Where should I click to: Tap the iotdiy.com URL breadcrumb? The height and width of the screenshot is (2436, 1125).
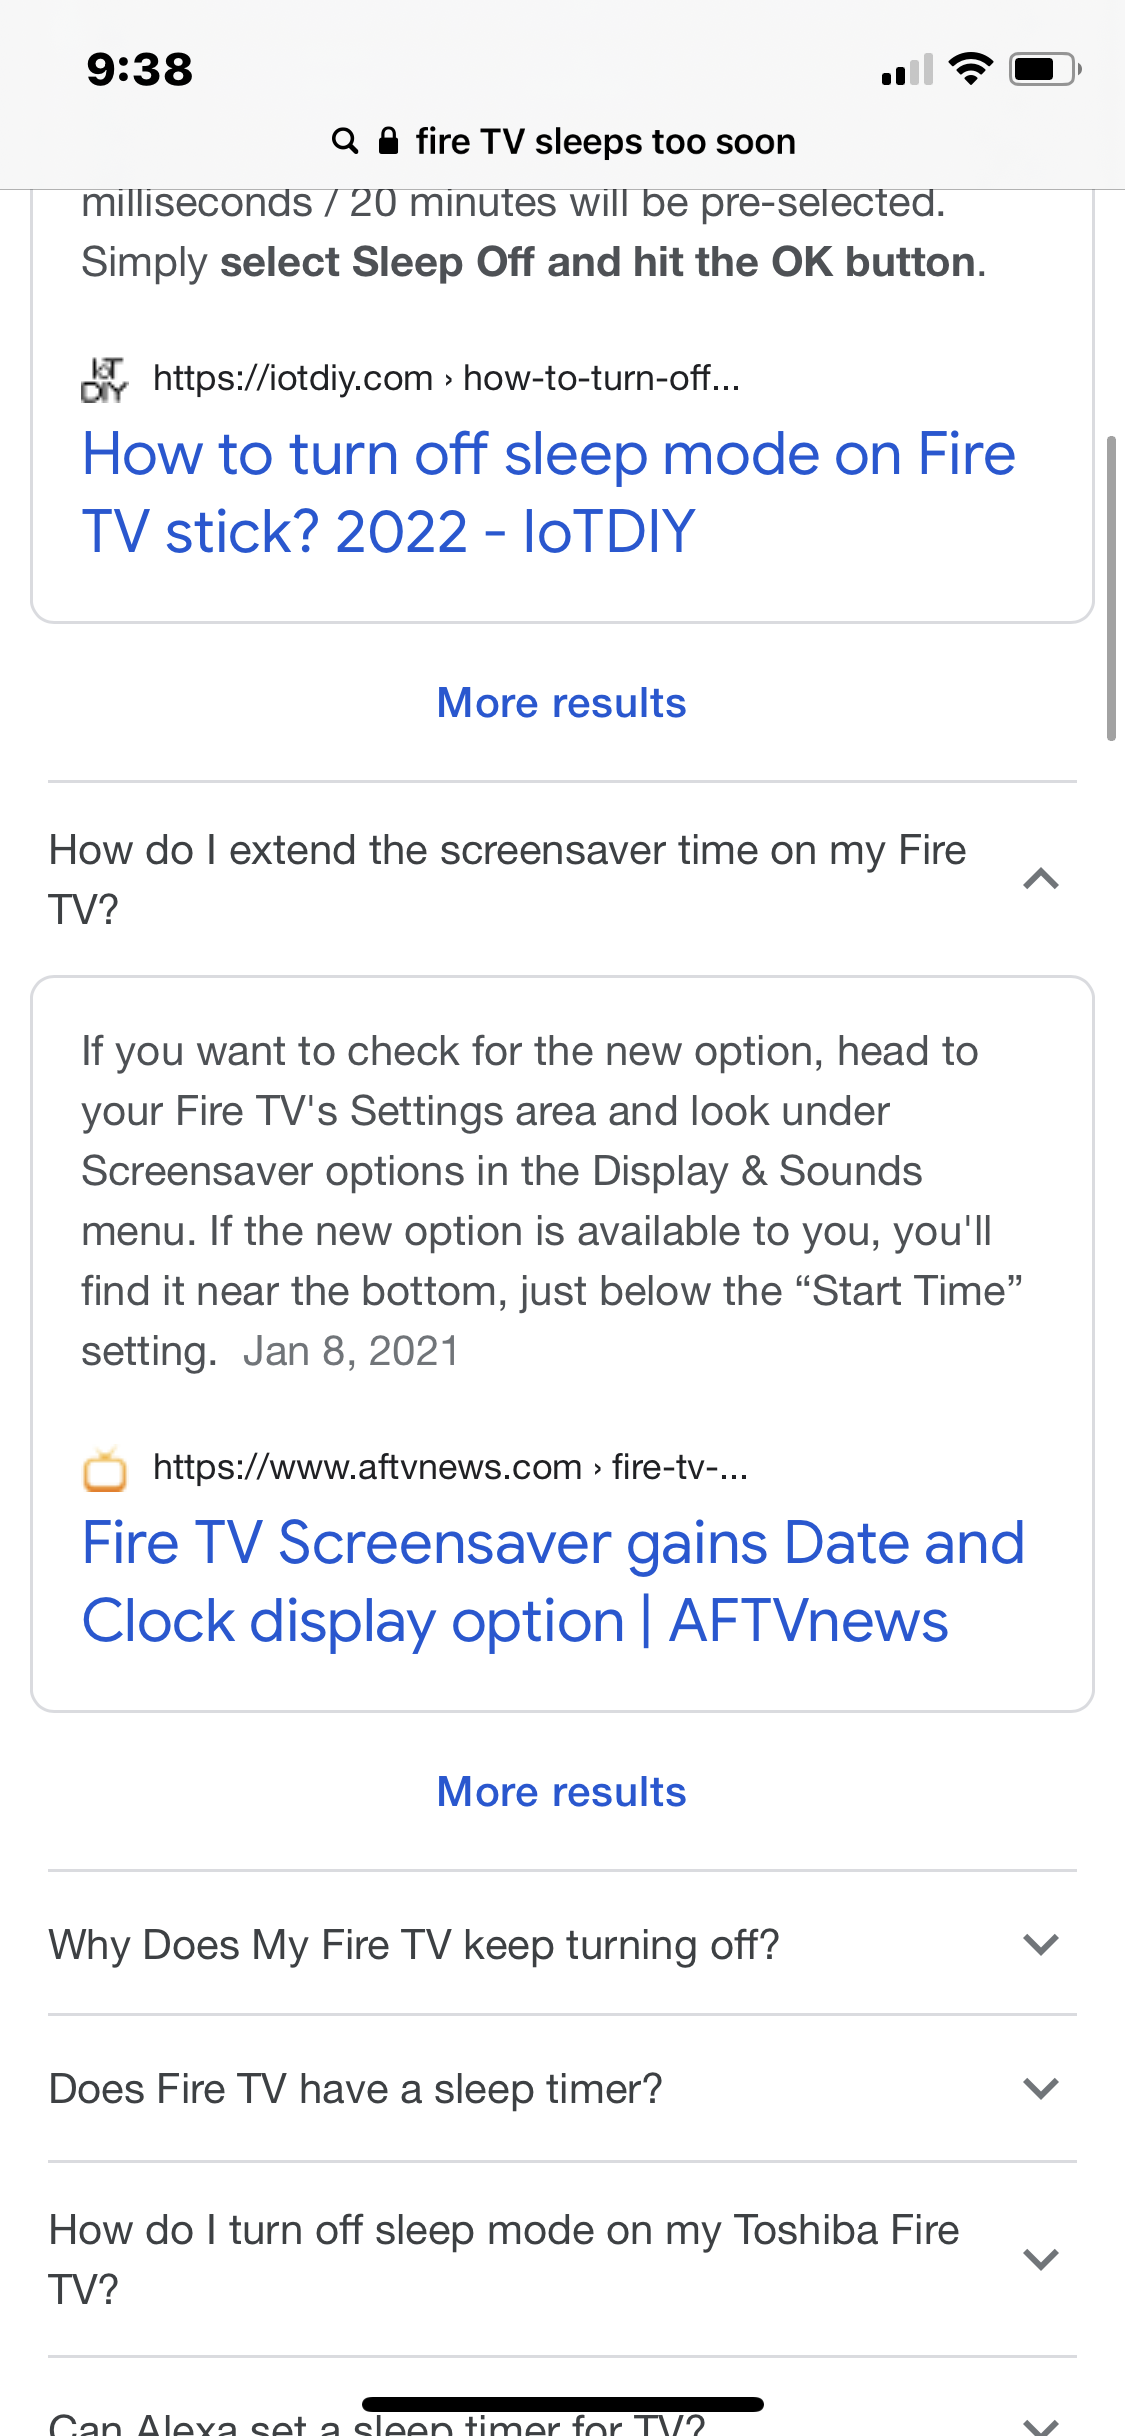pos(446,379)
